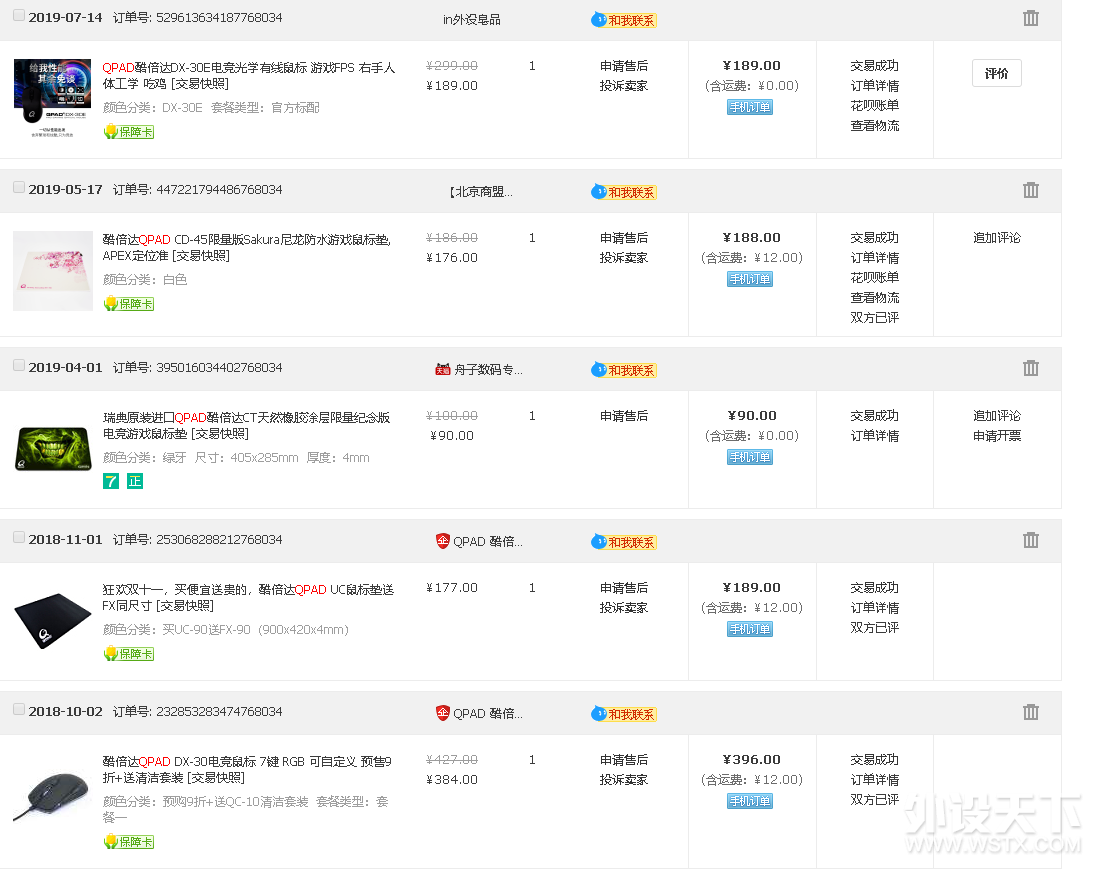Open the CD-45限量版Sakura mouse pad title
Image resolution: width=1100 pixels, height=872 pixels.
coord(247,248)
